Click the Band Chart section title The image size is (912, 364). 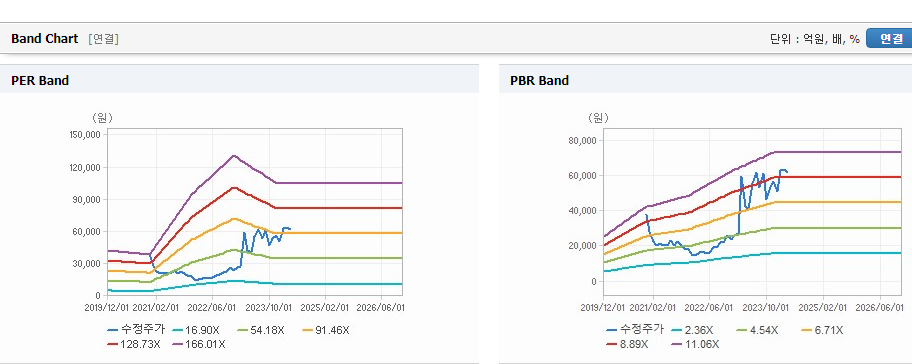44,39
